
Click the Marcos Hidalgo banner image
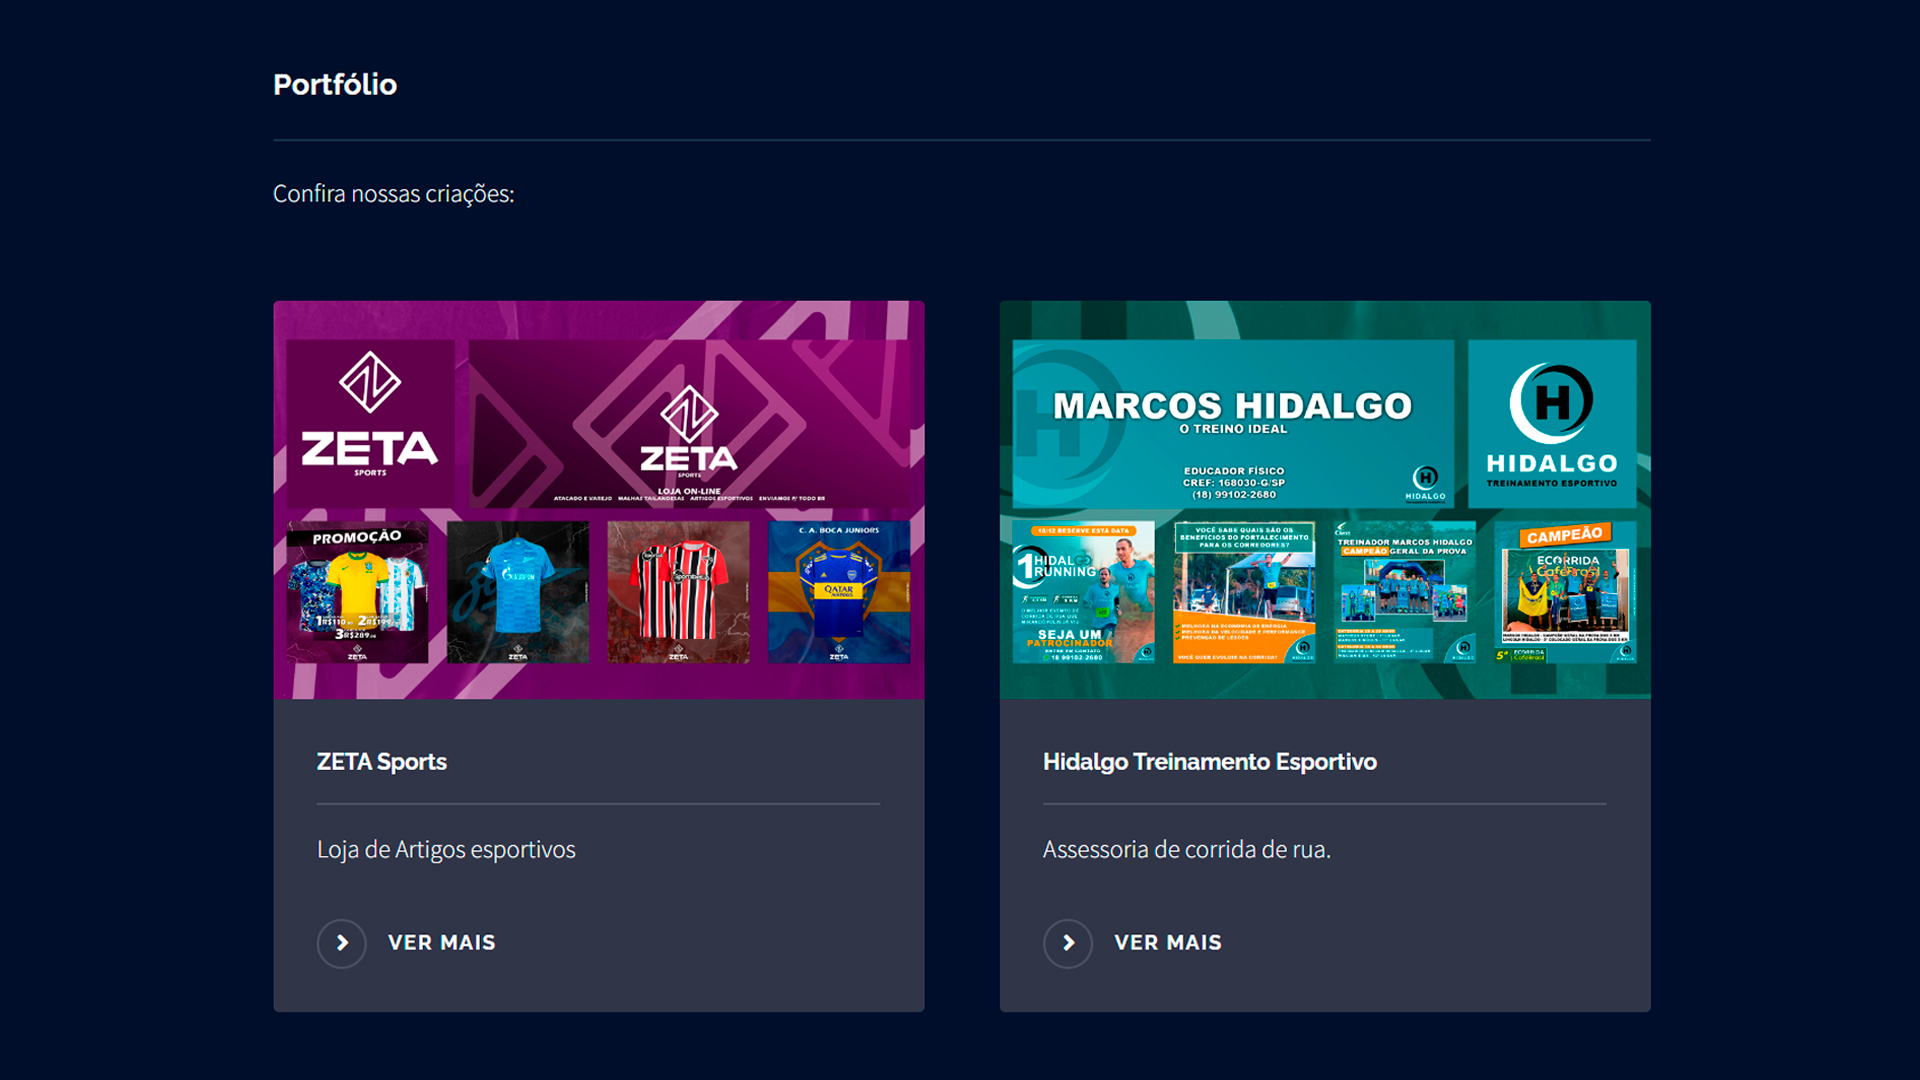(x=1233, y=424)
